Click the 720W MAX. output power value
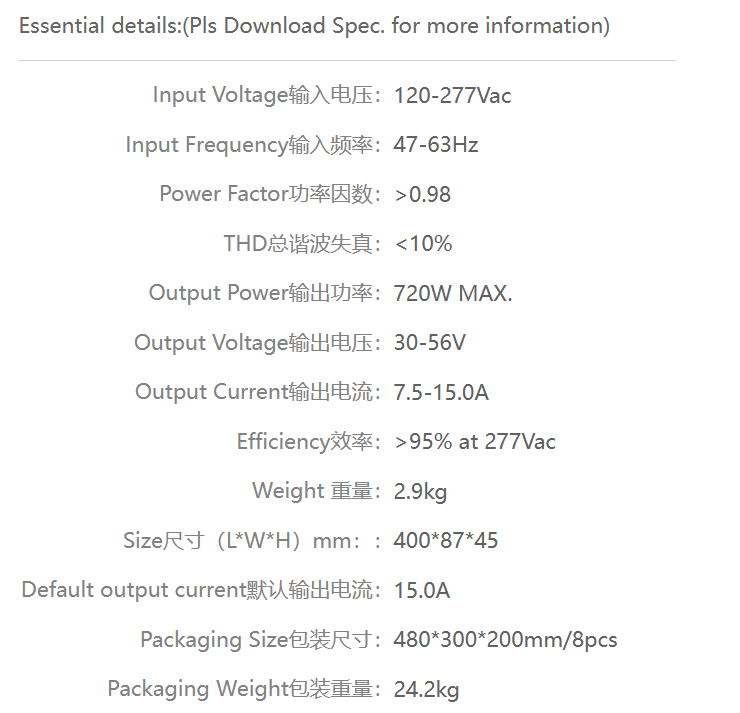Image resolution: width=740 pixels, height=713 pixels. click(x=453, y=294)
